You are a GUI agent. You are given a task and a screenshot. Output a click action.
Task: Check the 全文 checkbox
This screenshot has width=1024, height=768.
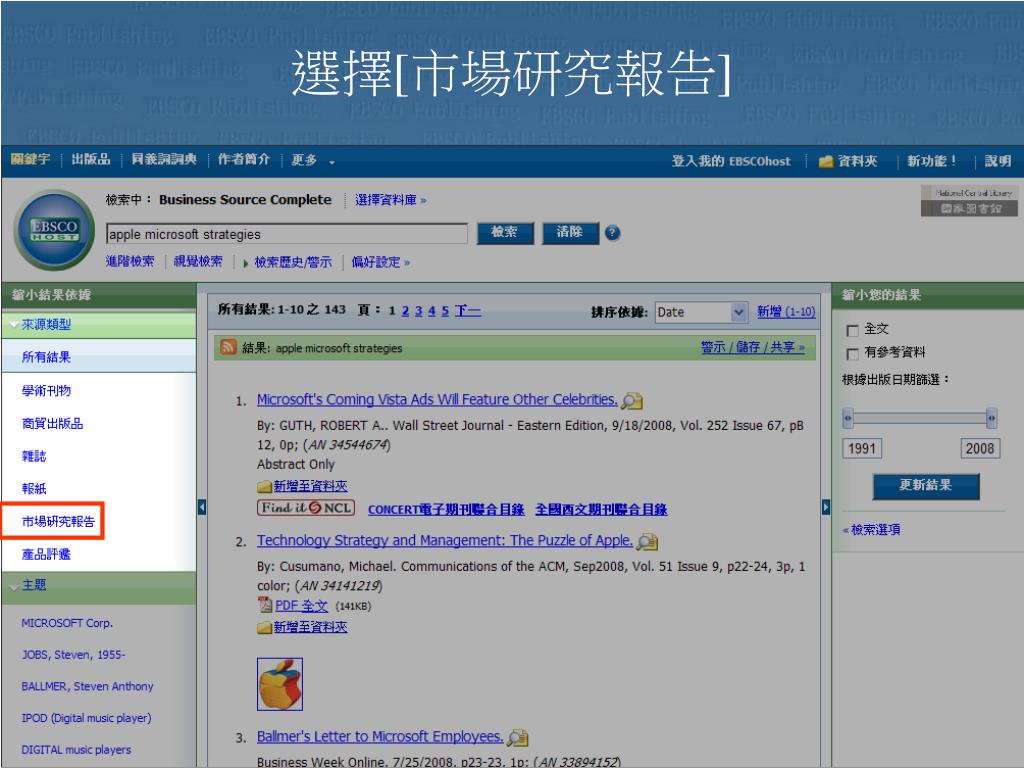click(x=852, y=330)
